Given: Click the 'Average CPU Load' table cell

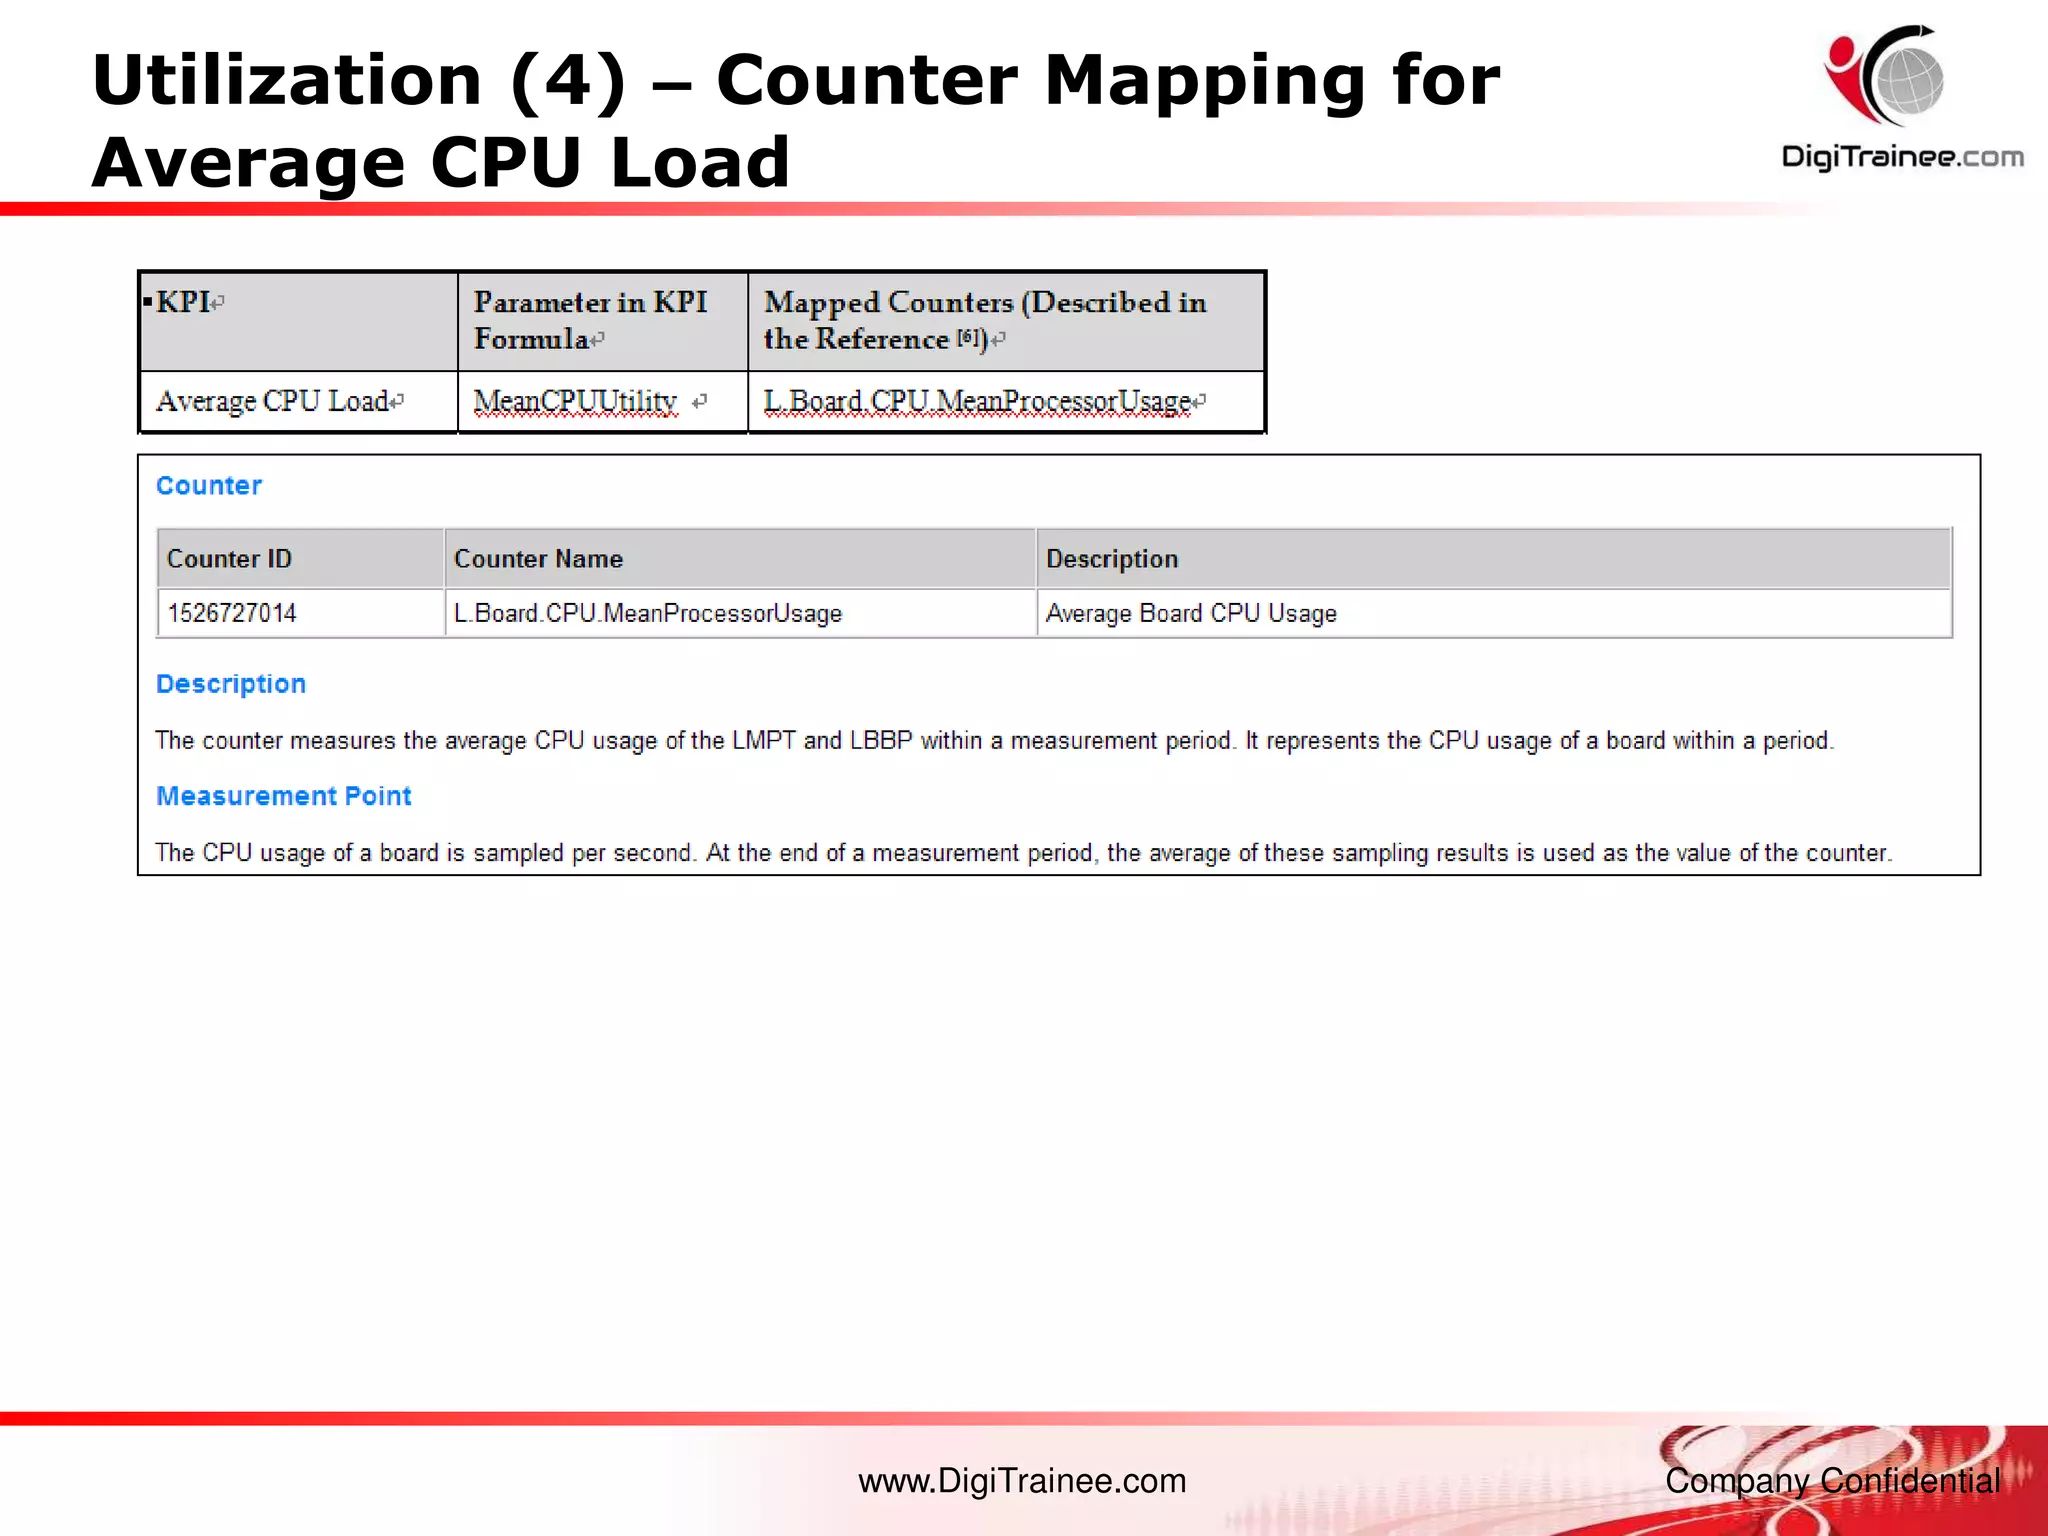Looking at the screenshot, I should 299,402.
